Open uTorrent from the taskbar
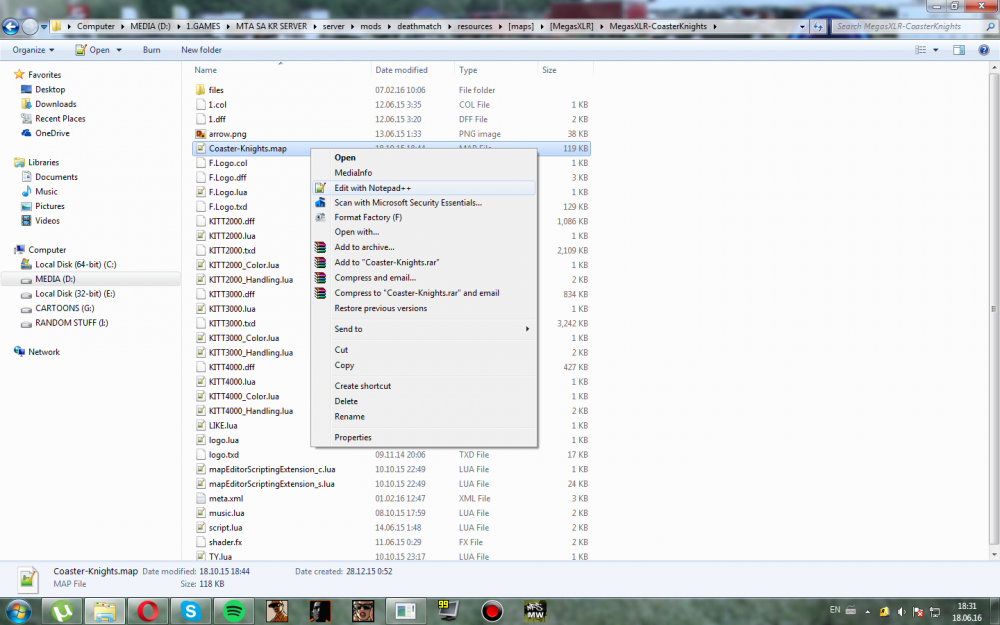This screenshot has height=625, width=1000. point(60,610)
